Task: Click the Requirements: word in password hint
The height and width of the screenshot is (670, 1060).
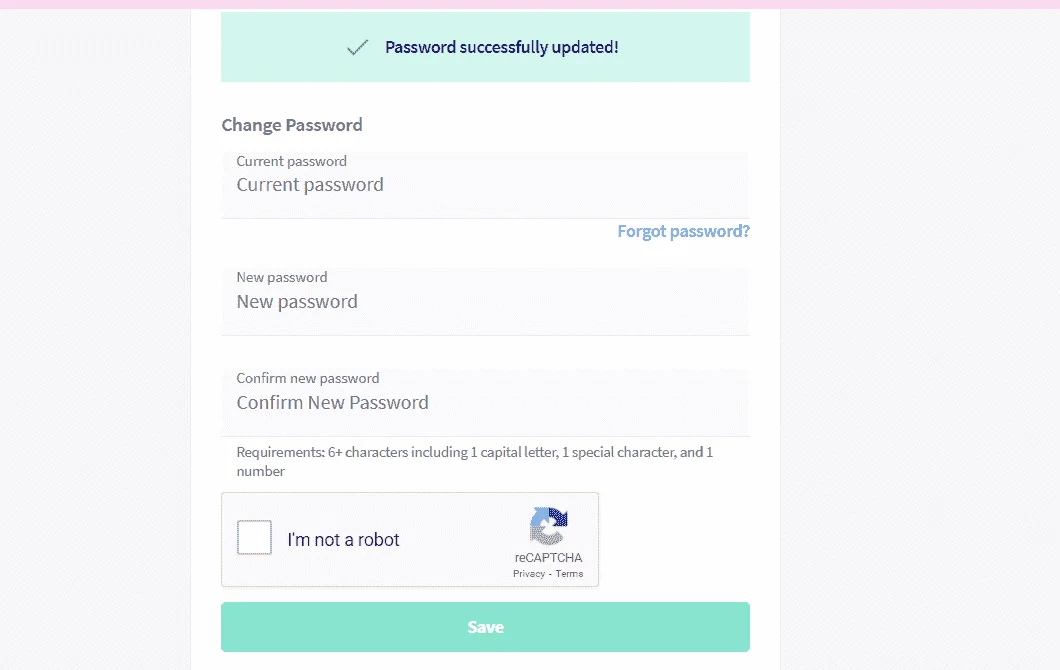Action: click(281, 452)
